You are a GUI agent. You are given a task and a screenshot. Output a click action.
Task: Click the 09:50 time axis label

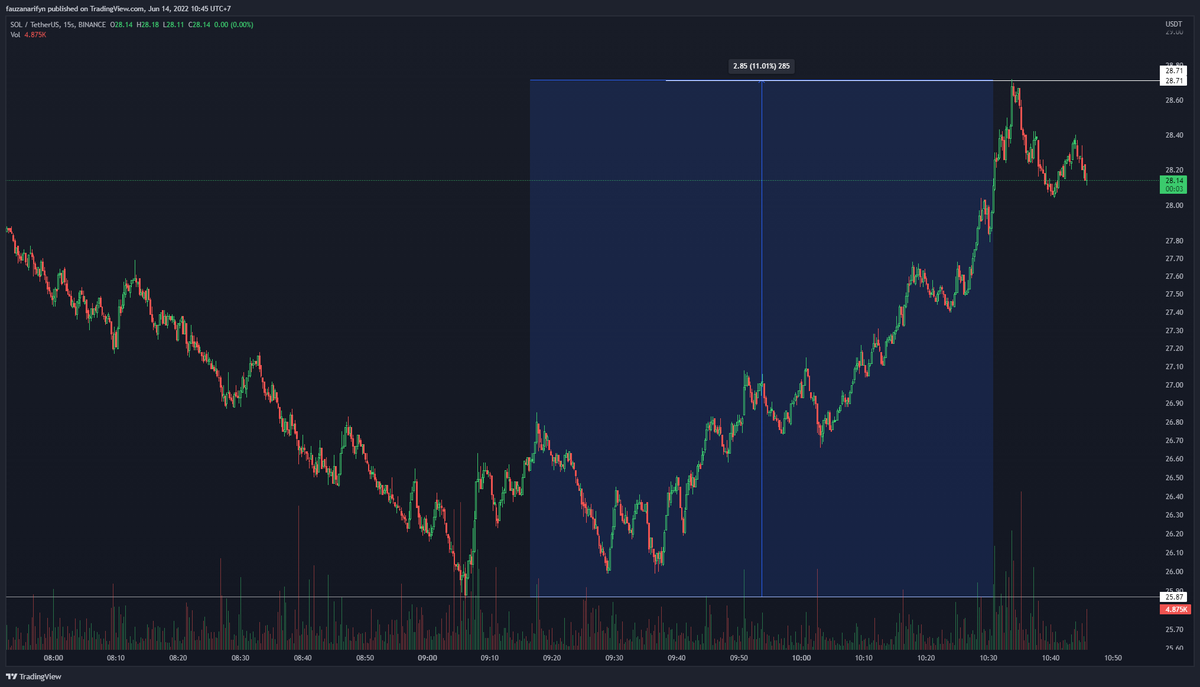[739, 658]
